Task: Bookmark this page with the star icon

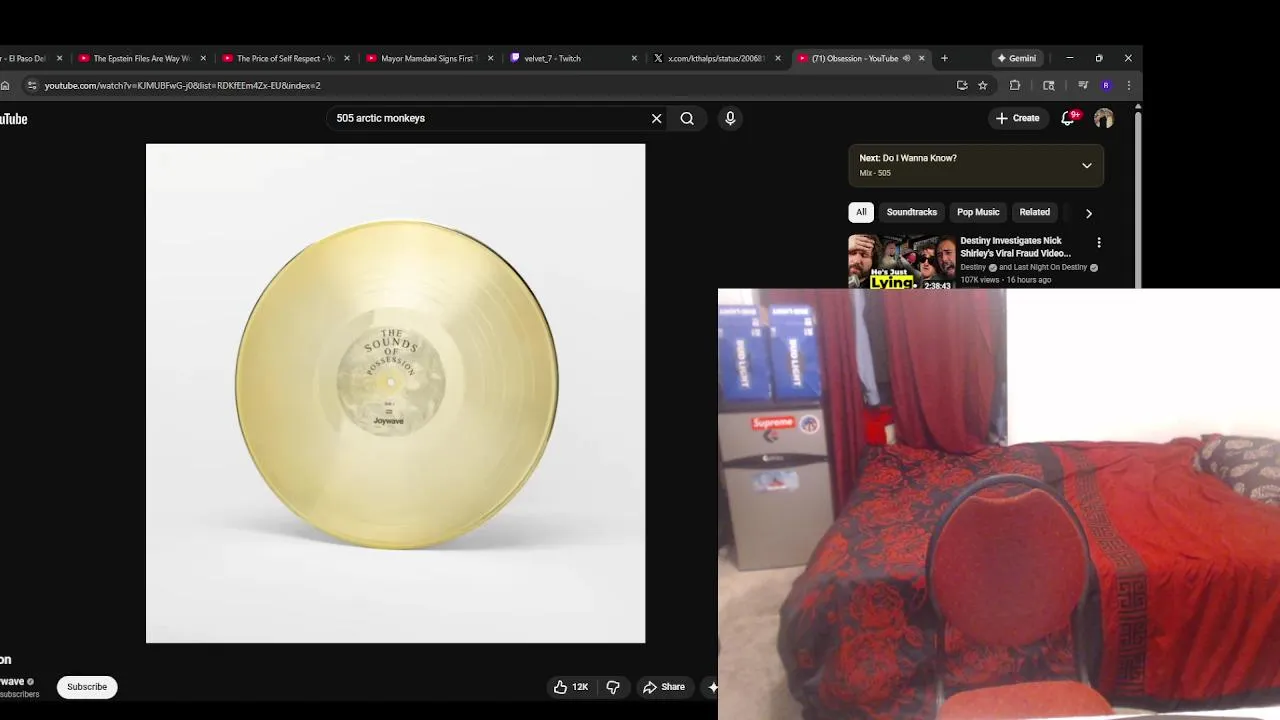Action: [x=983, y=85]
